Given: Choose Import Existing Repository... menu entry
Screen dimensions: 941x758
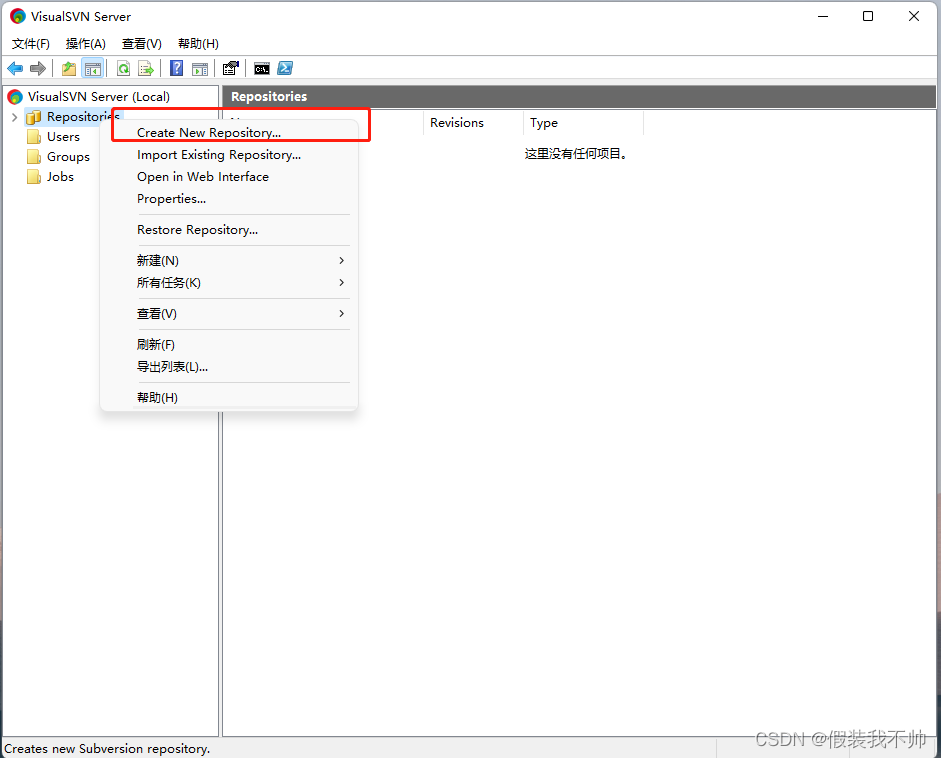Looking at the screenshot, I should [x=230, y=155].
